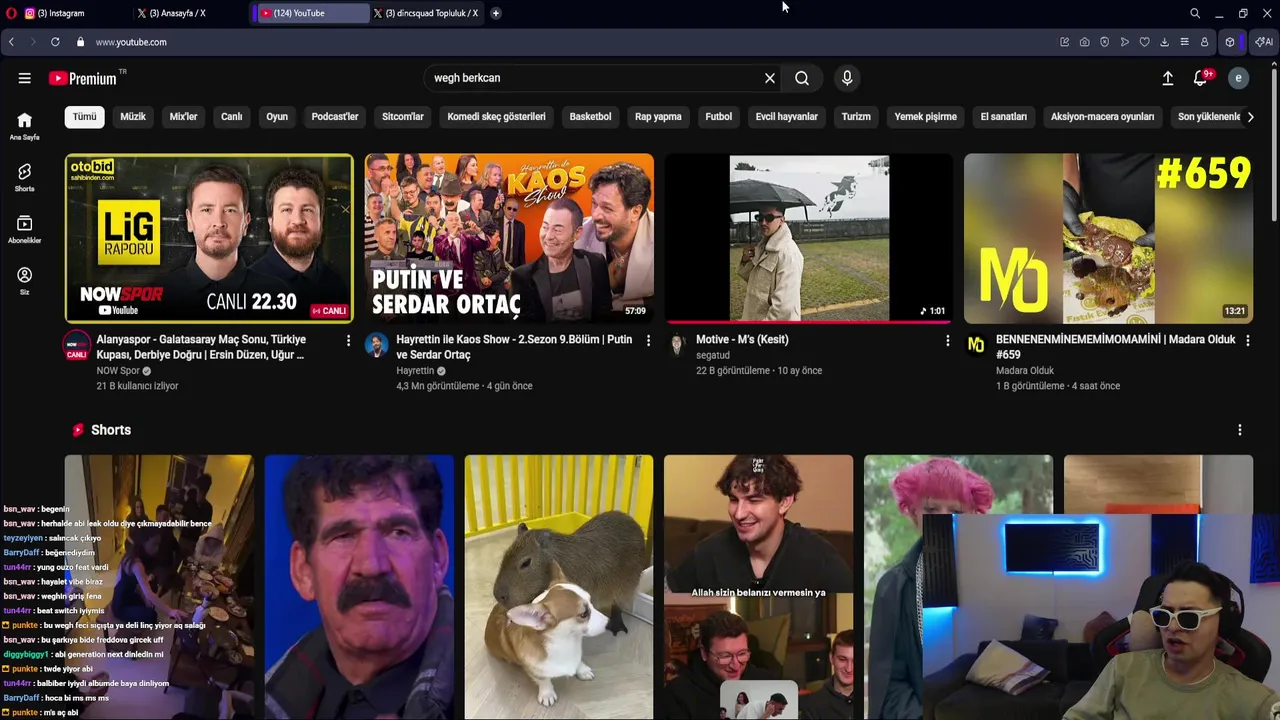Start voice search with the microphone
Image resolution: width=1280 pixels, height=720 pixels.
point(847,78)
